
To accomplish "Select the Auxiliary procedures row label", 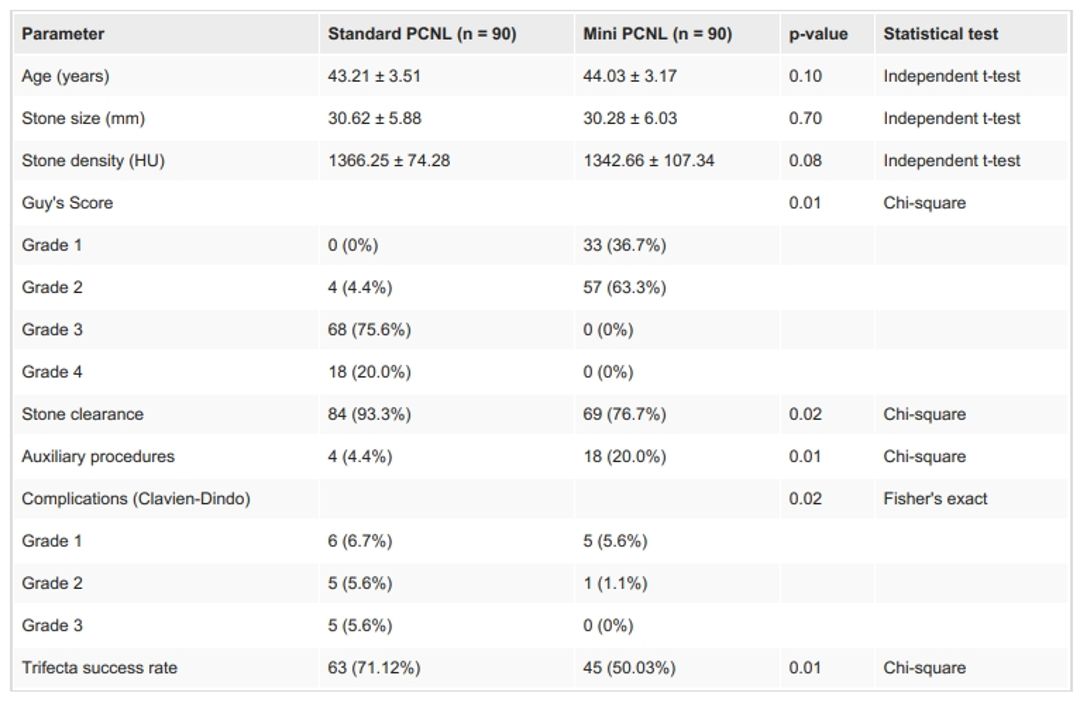I will (x=98, y=456).
